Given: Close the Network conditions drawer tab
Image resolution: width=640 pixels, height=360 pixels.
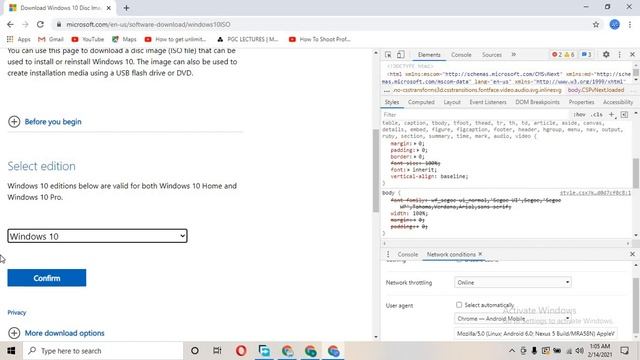Looking at the screenshot, I should click(480, 254).
